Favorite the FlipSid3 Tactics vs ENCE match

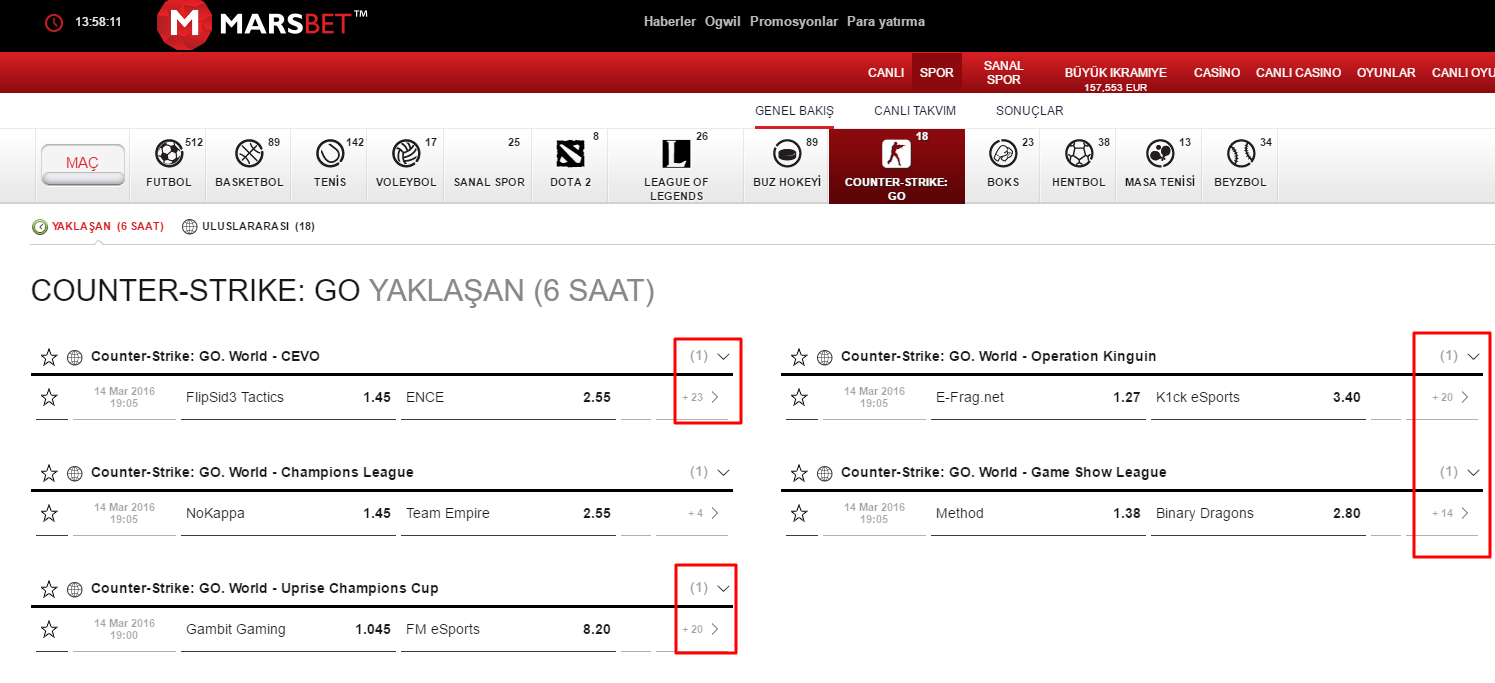(x=49, y=398)
